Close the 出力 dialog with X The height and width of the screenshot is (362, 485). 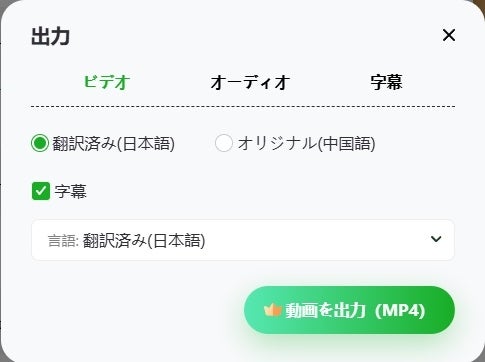tap(449, 35)
